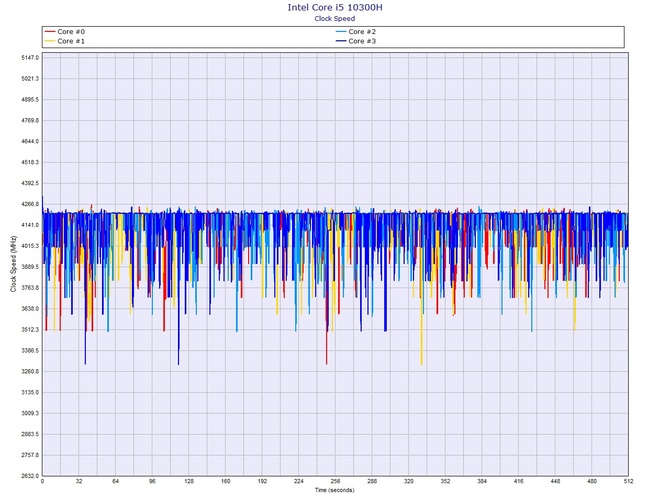670x502 pixels.
Task: Click the 3386.5 y-axis value
Action: [x=30, y=351]
